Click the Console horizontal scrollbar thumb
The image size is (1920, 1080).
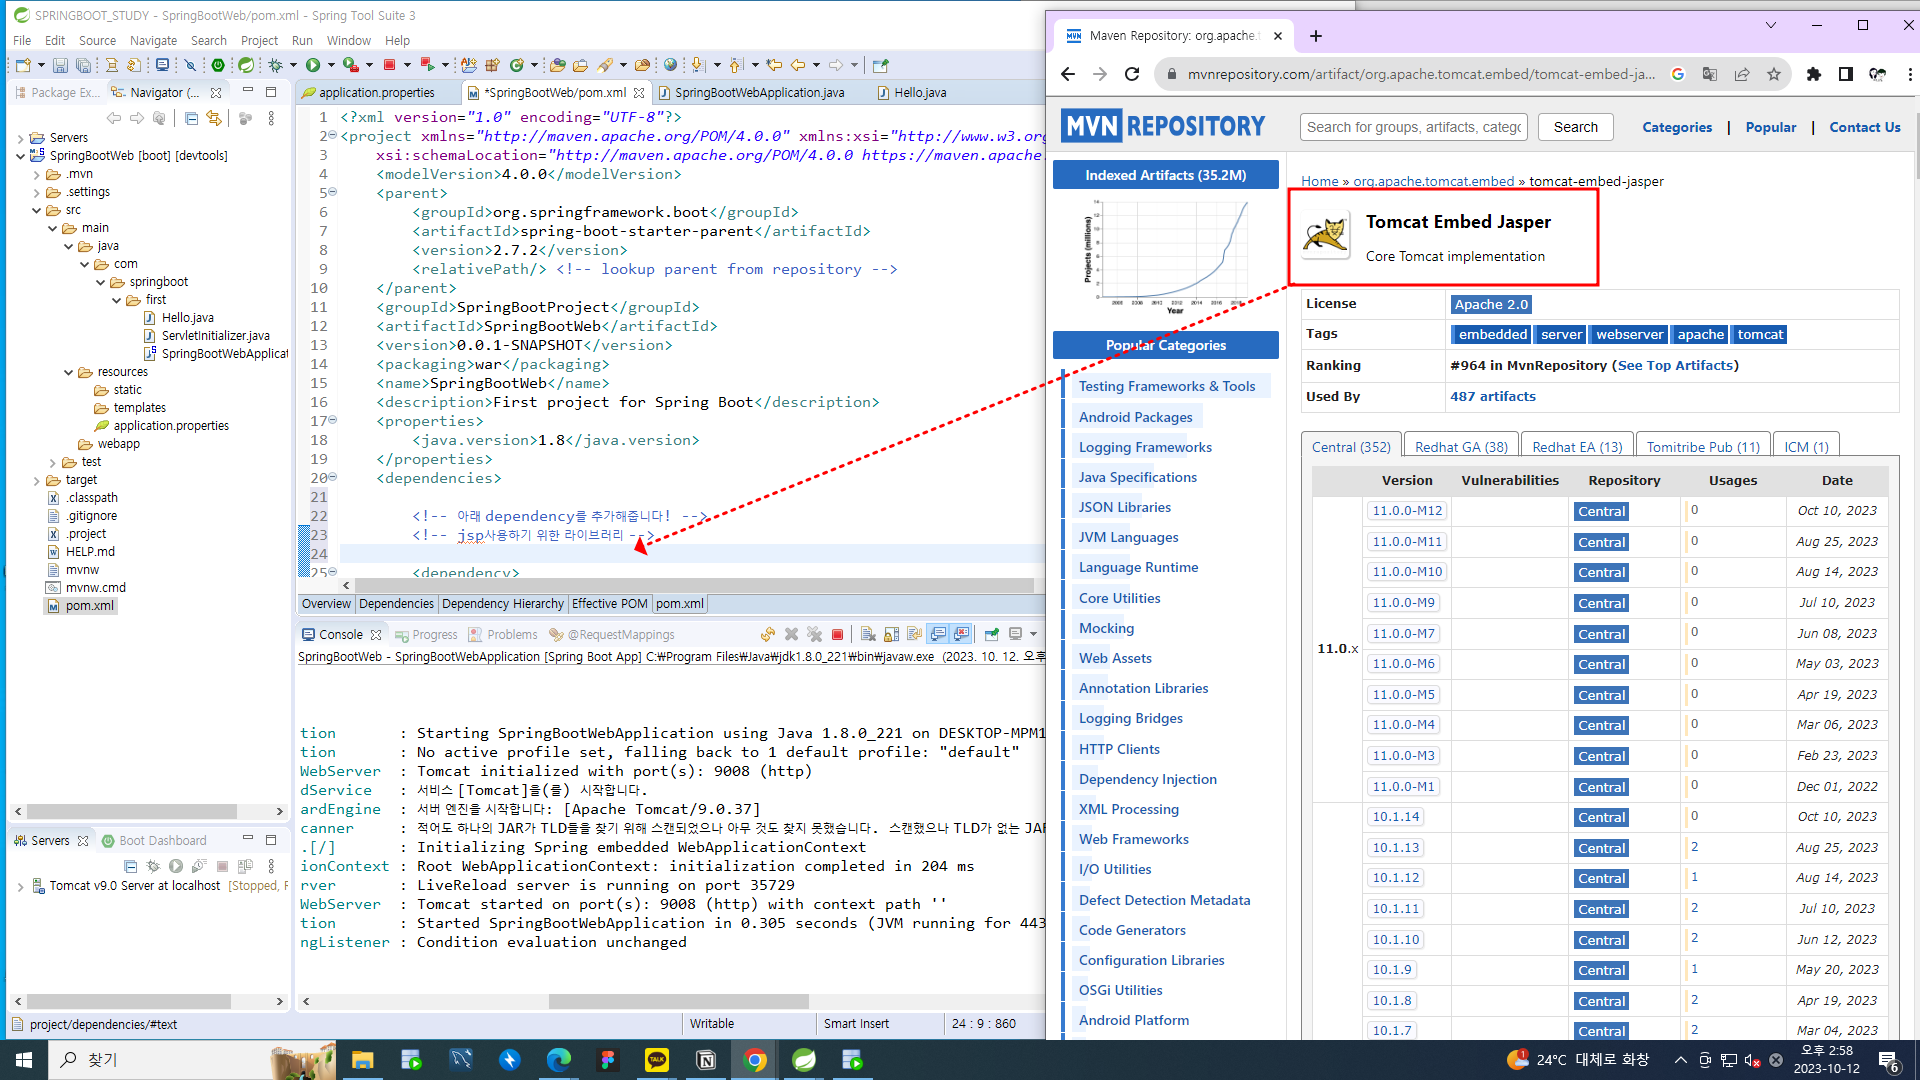pyautogui.click(x=678, y=1001)
